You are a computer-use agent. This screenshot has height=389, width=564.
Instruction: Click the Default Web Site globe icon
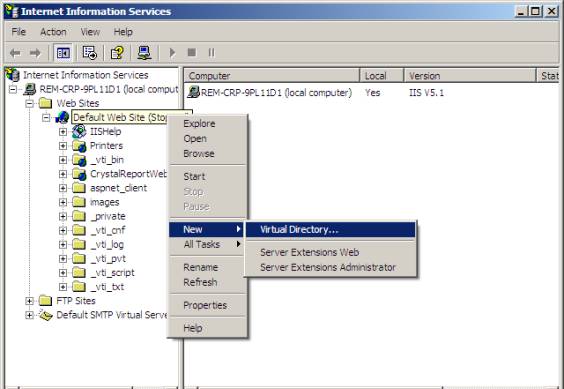click(x=62, y=117)
